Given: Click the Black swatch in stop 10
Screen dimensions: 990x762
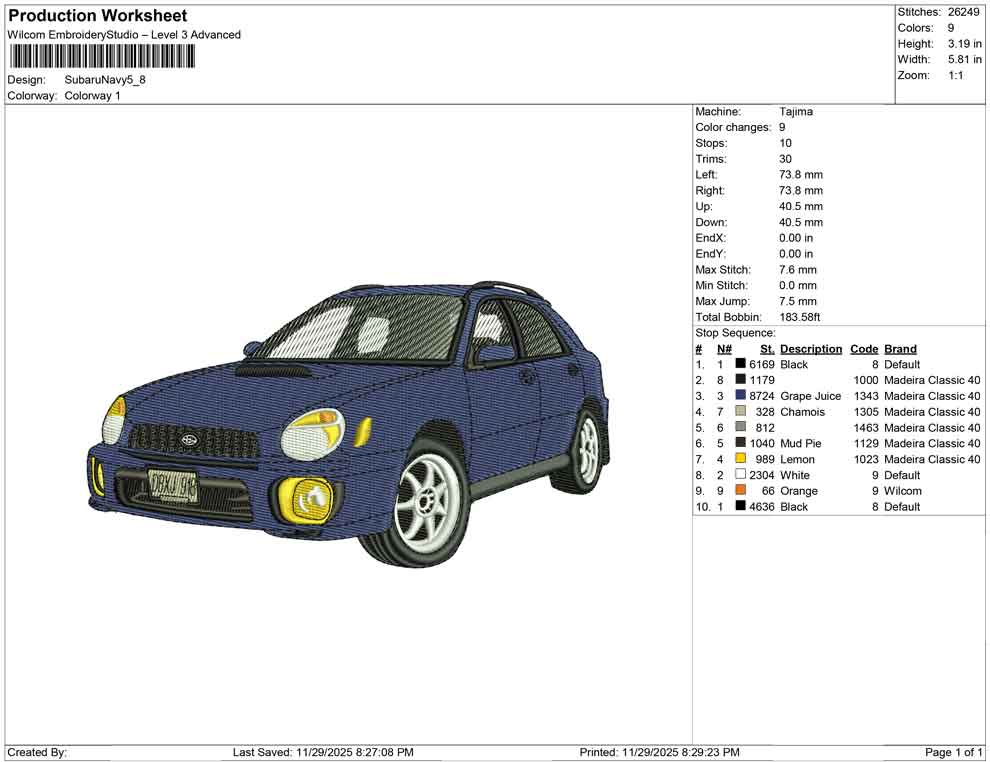Looking at the screenshot, I should coord(740,507).
